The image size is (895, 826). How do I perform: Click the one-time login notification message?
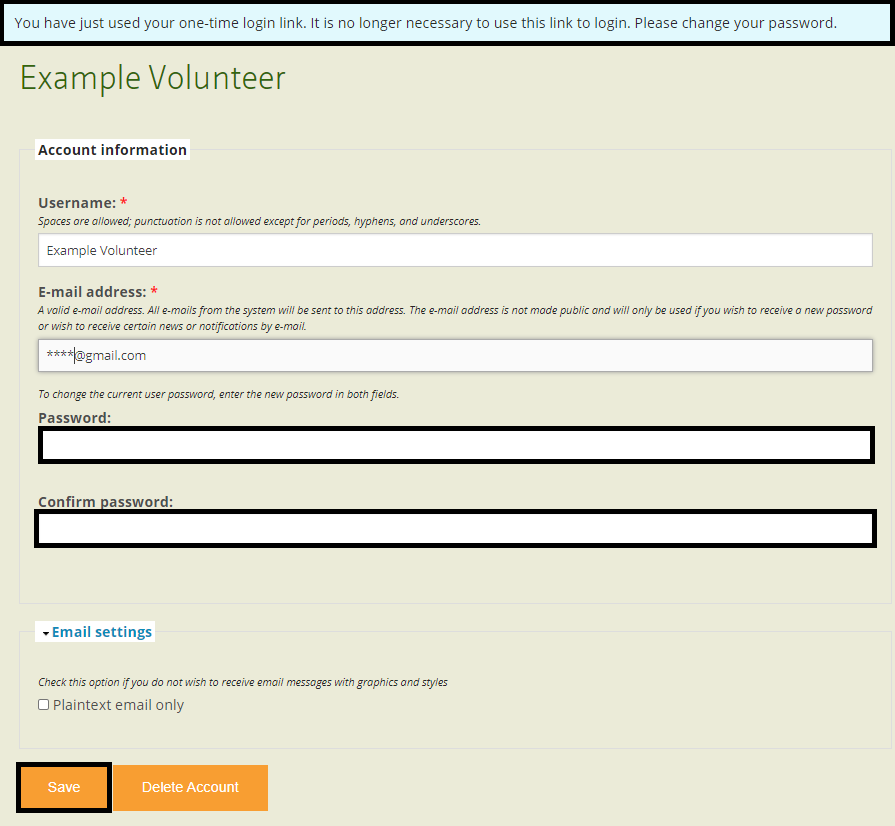pyautogui.click(x=425, y=22)
